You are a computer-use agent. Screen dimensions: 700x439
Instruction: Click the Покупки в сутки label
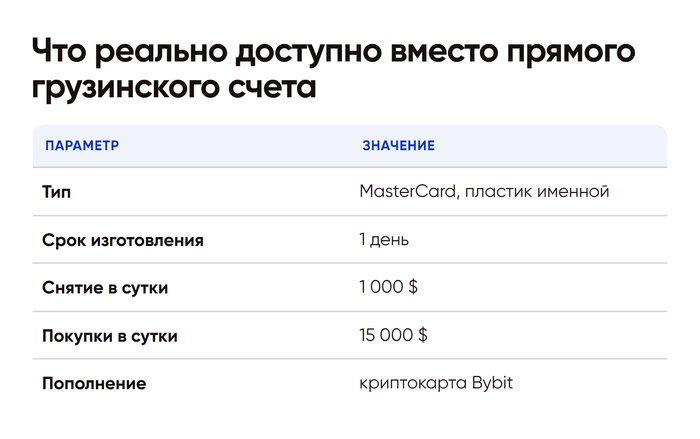click(x=110, y=336)
